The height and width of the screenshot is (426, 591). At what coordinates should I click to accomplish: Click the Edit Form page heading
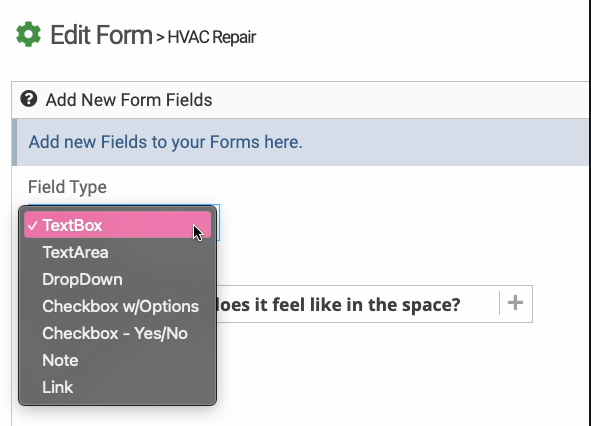(101, 35)
